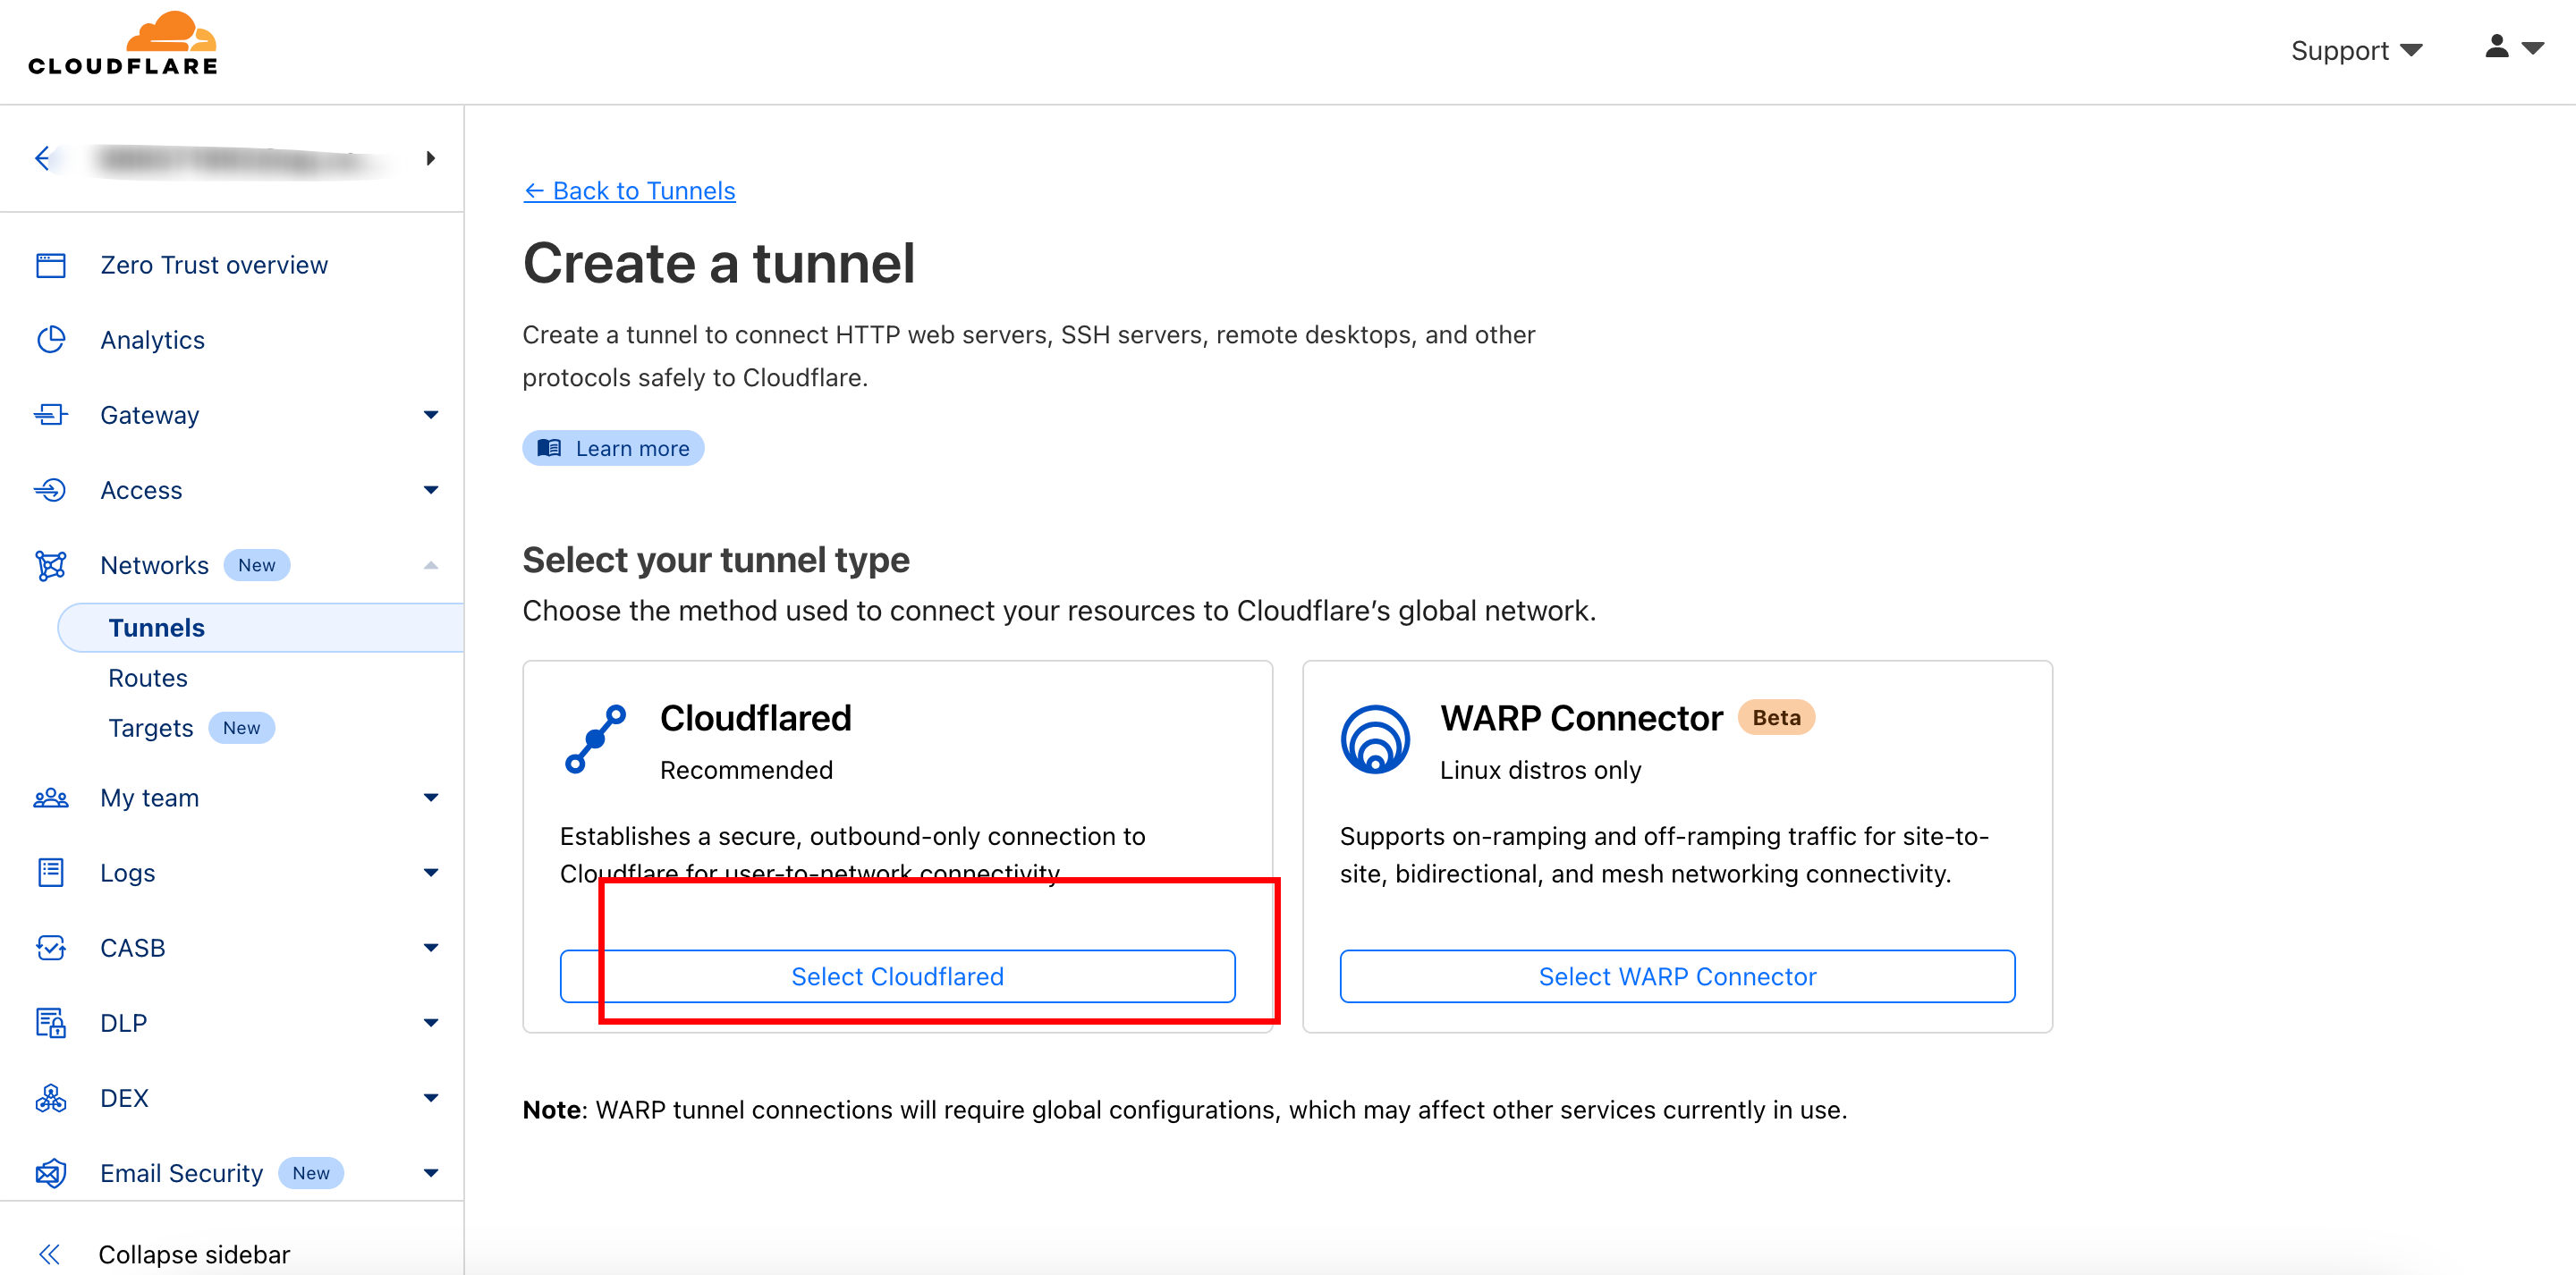This screenshot has height=1275, width=2576.
Task: Open the user account icon menu
Action: tap(2512, 48)
